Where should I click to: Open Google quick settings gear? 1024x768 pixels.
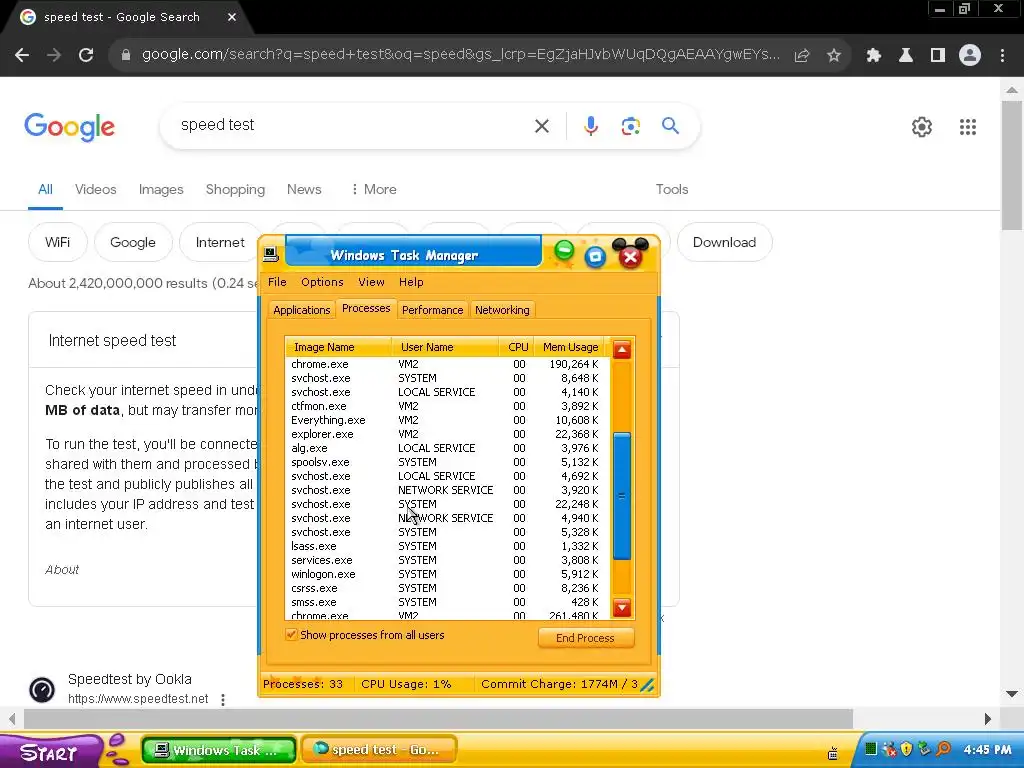[922, 127]
